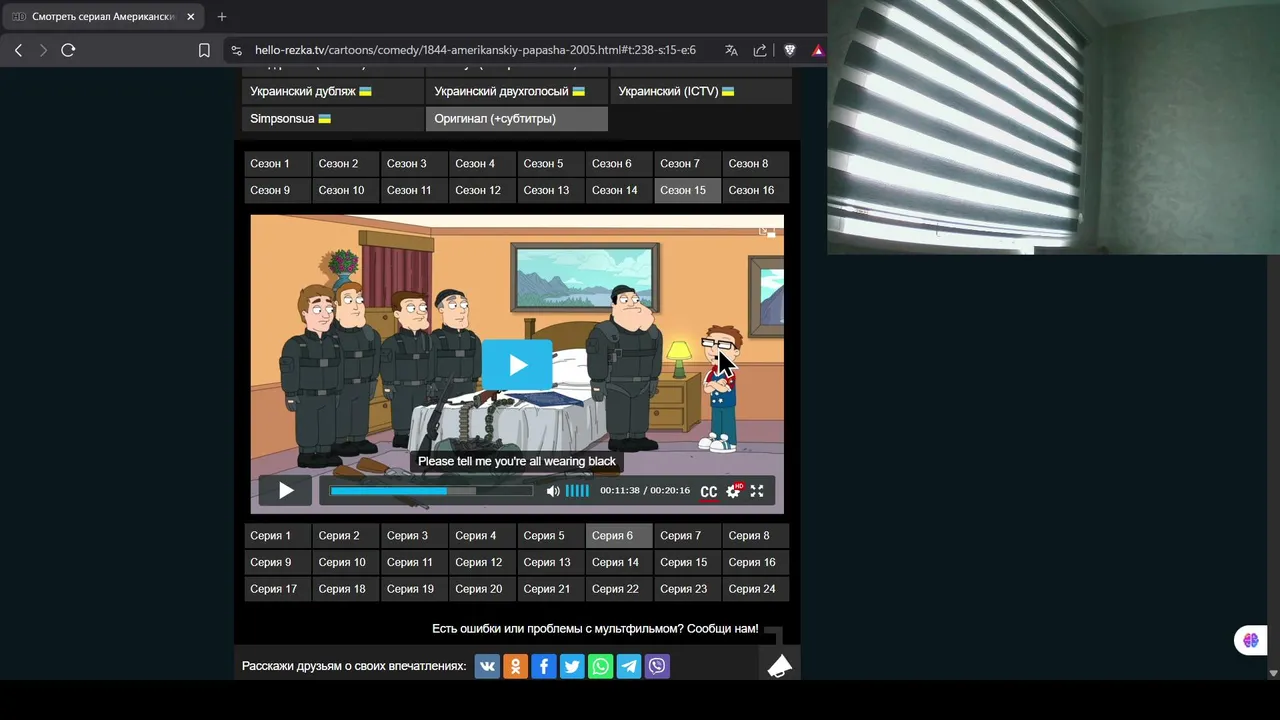Image resolution: width=1280 pixels, height=720 pixels.
Task: Open Серия 7
Action: [687, 535]
